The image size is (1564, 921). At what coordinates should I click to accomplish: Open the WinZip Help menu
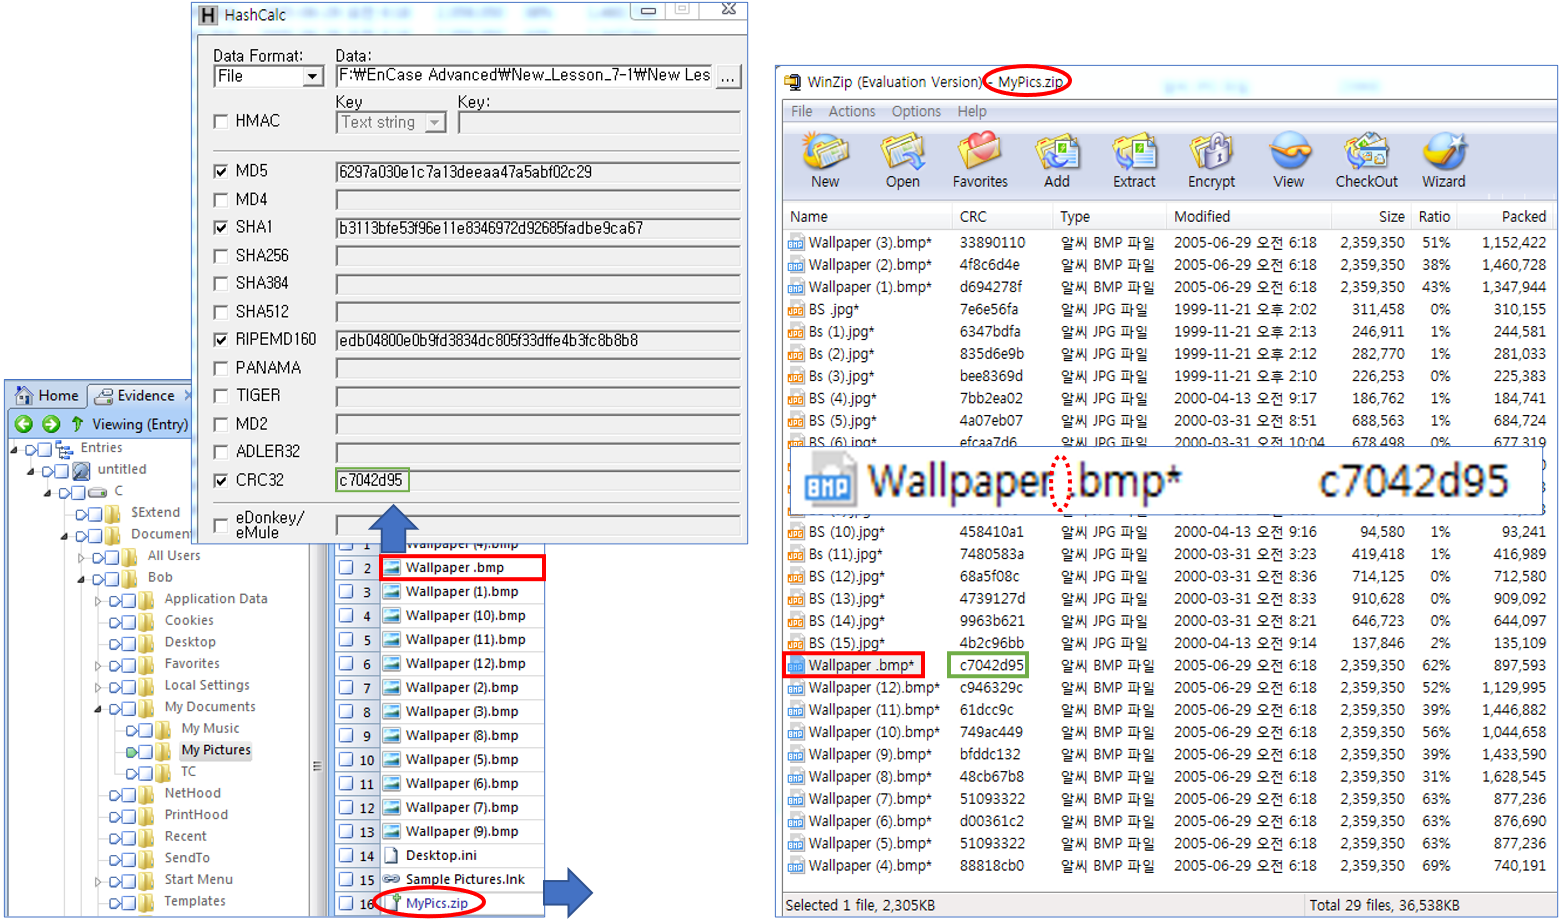tap(971, 111)
